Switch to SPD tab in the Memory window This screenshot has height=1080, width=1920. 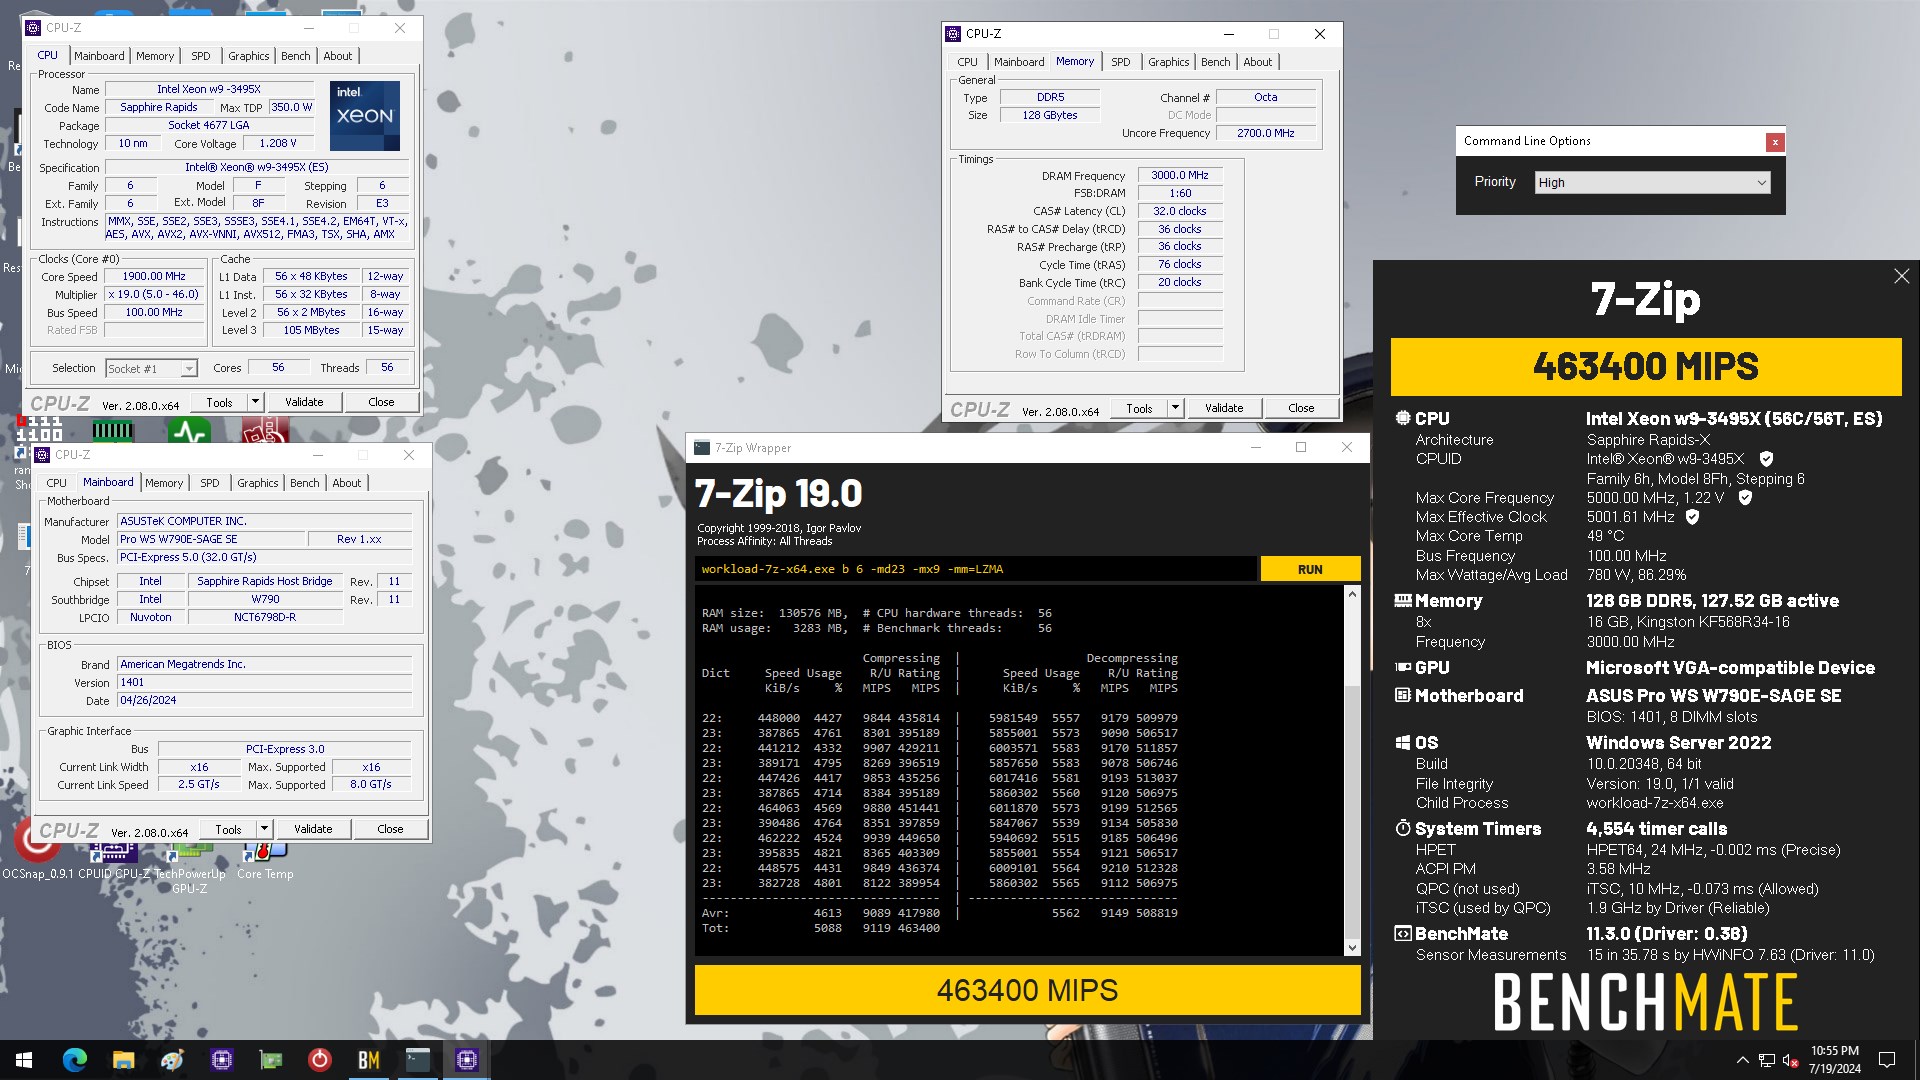pyautogui.click(x=1120, y=62)
